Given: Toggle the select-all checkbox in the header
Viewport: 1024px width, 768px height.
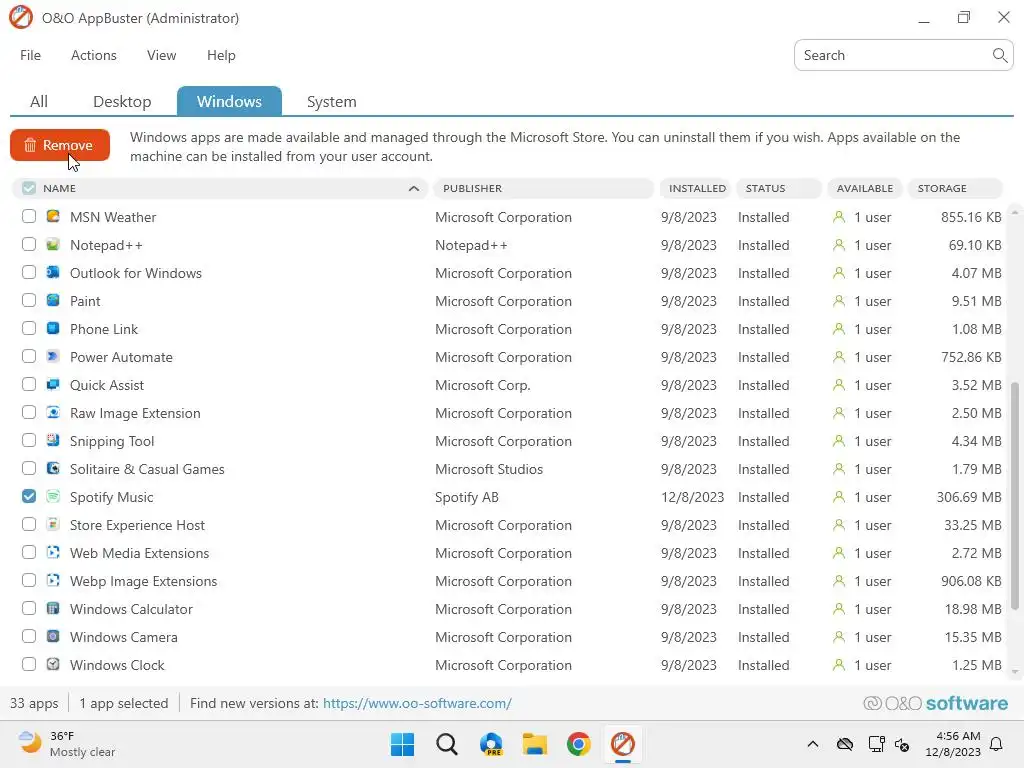Looking at the screenshot, I should pos(29,188).
